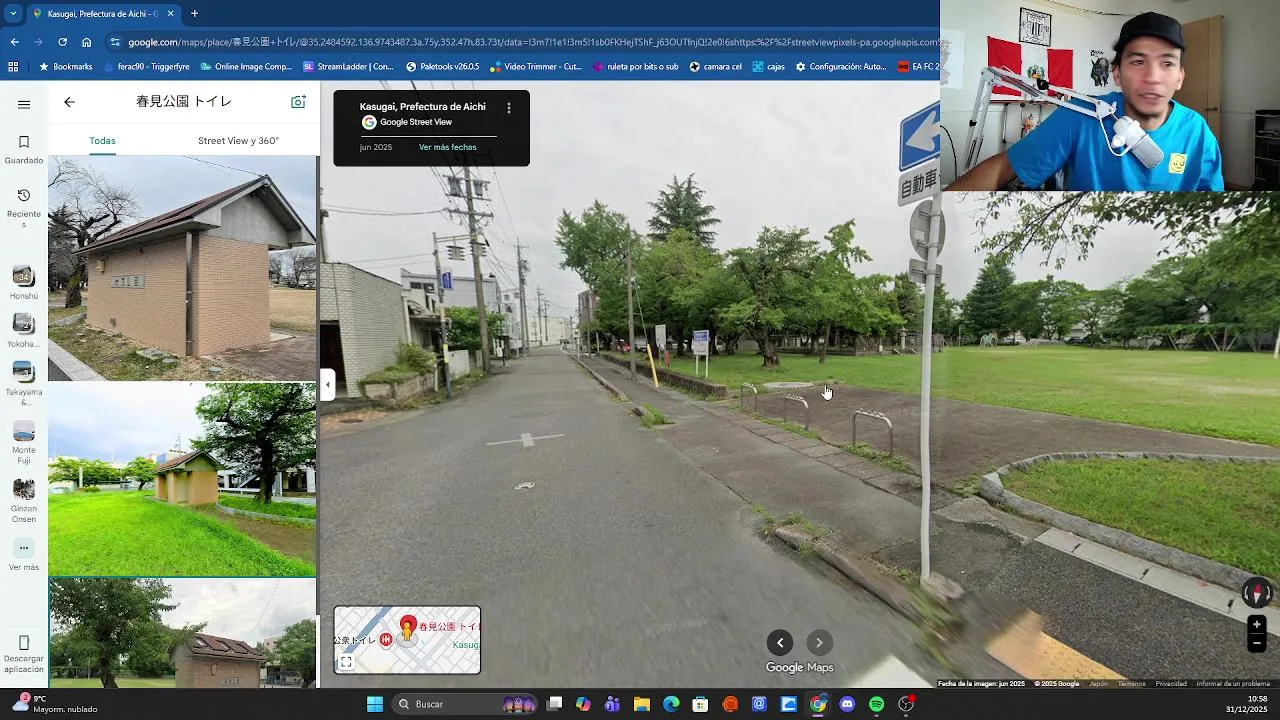Viewport: 1280px width, 720px height.
Task: Zoom in on Street View
Action: tap(1257, 624)
